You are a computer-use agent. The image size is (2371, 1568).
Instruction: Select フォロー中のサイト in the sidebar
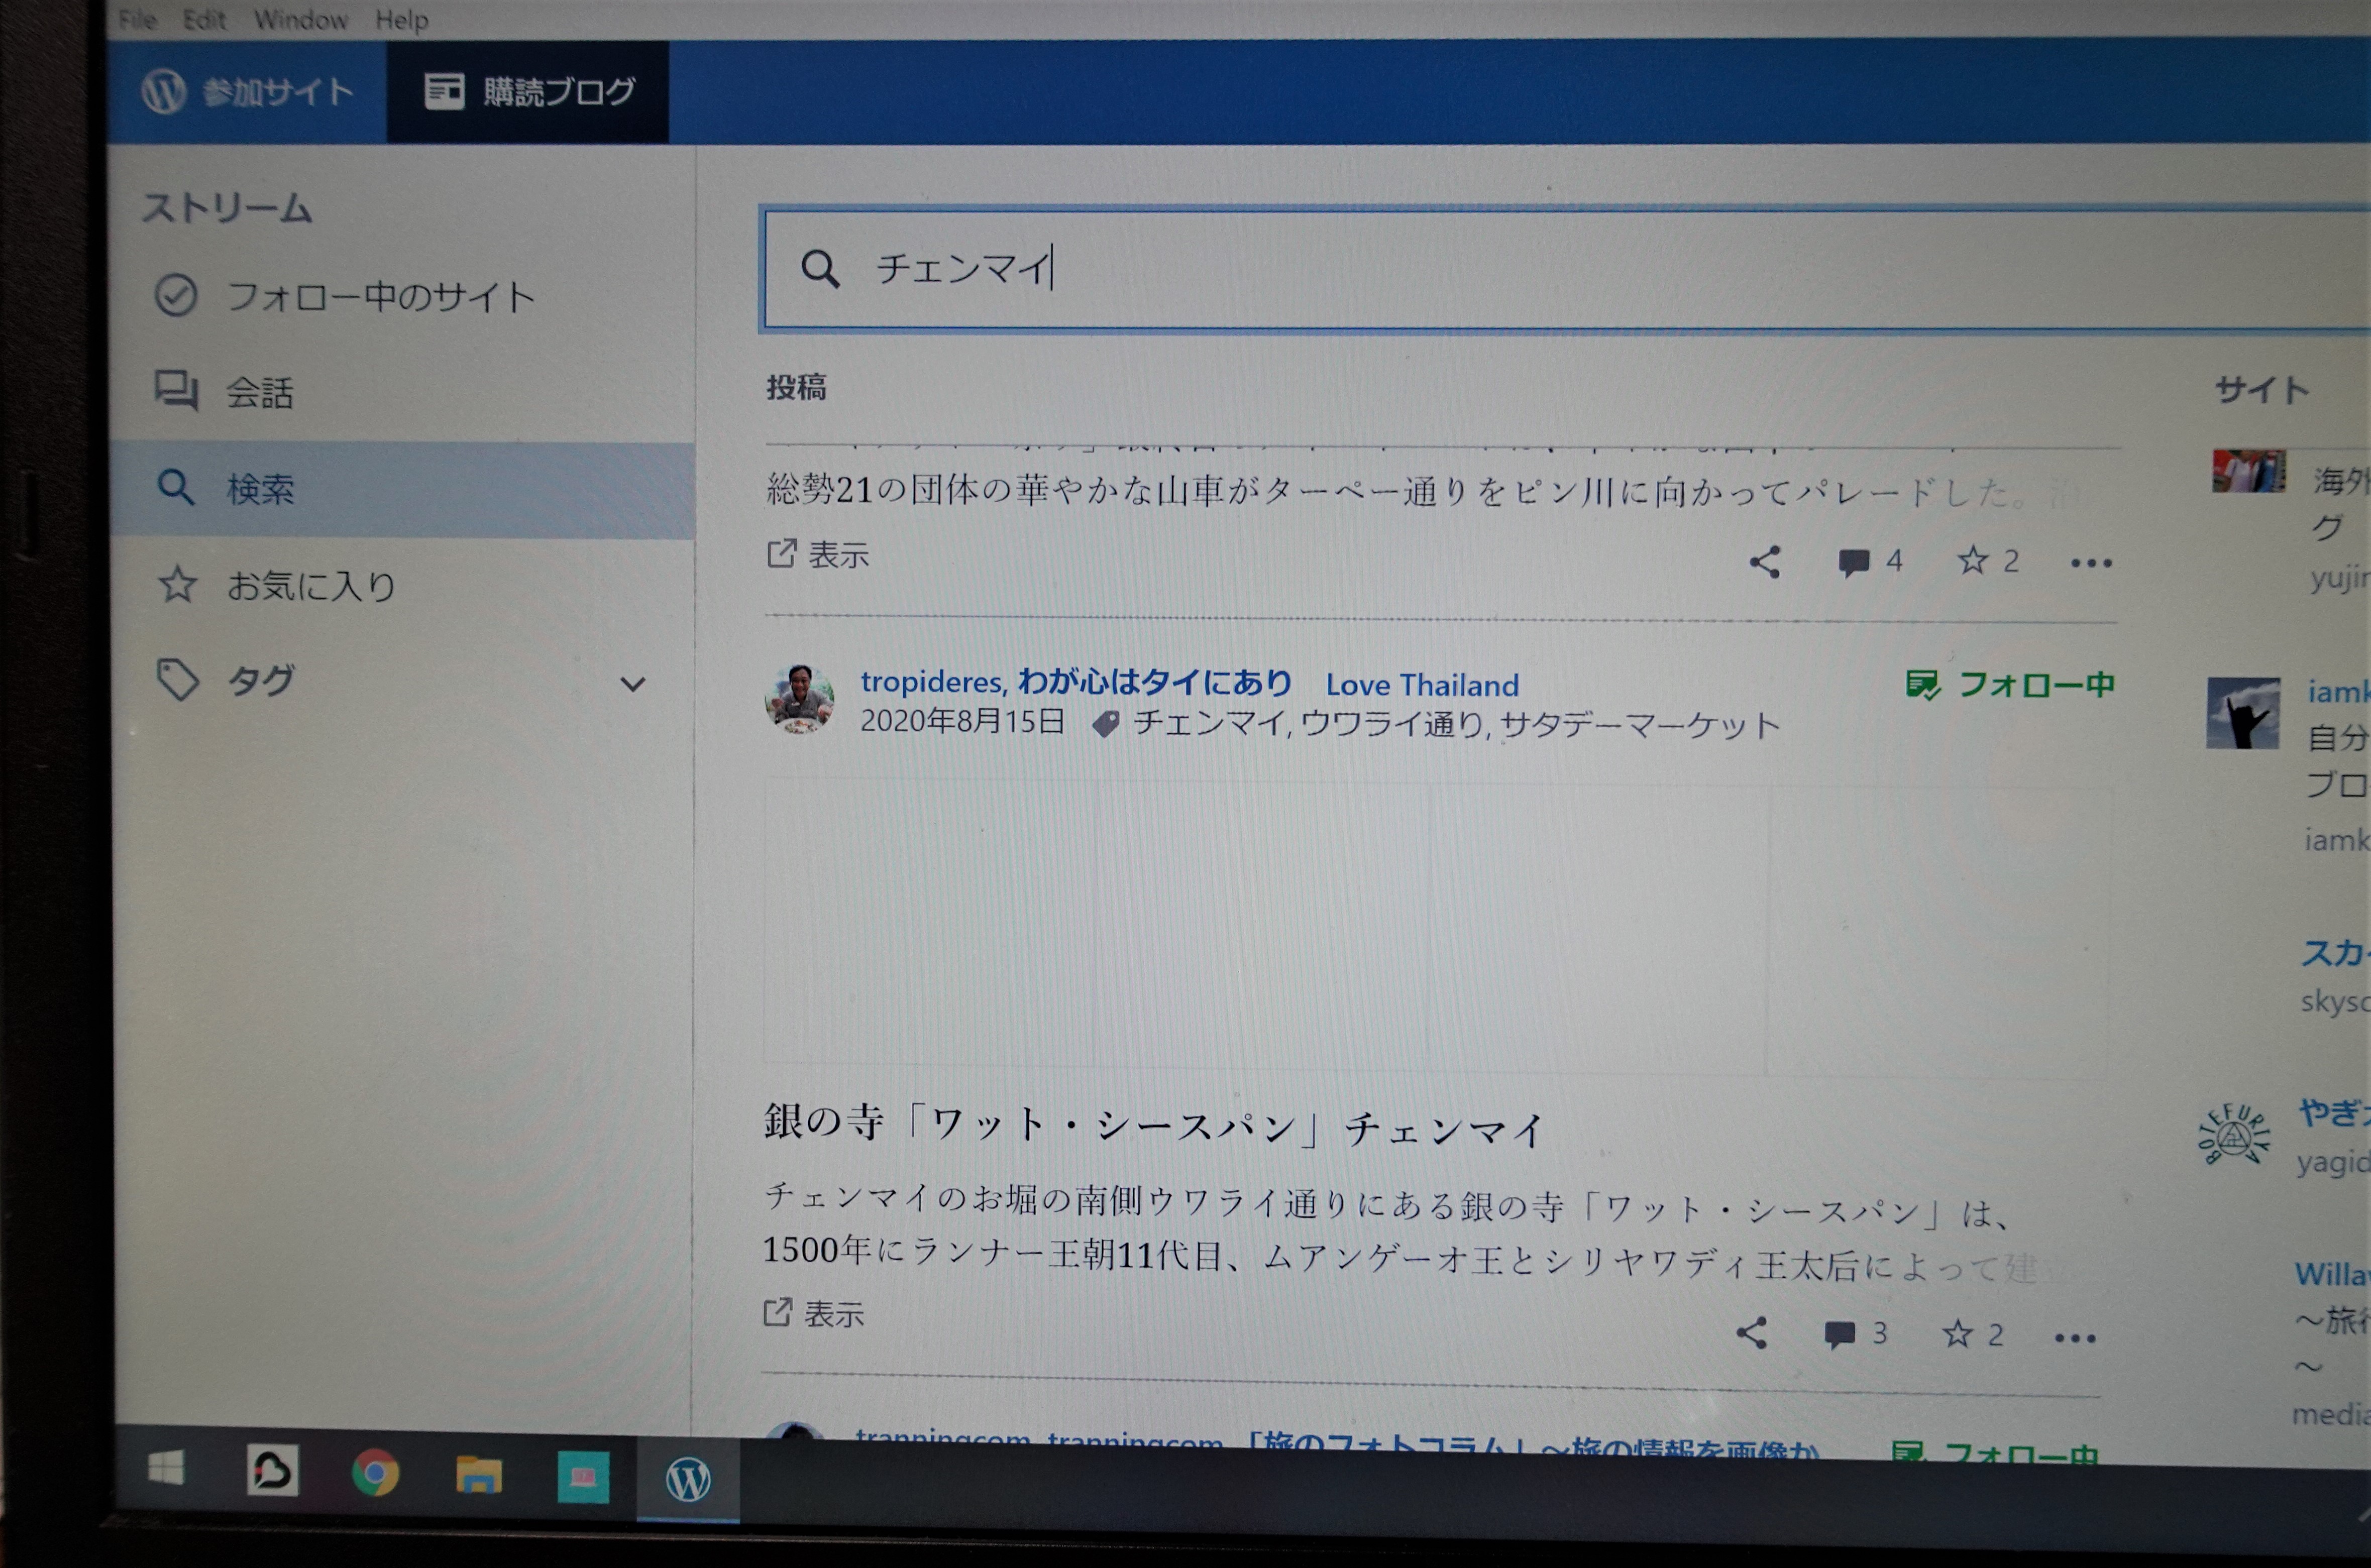tap(379, 297)
